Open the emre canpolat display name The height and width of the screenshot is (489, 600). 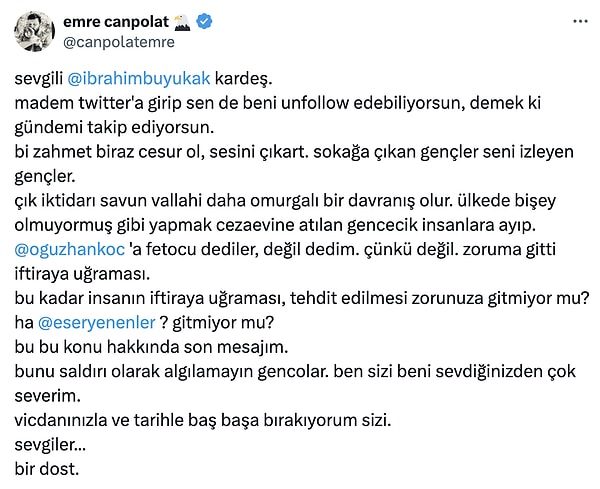click(116, 22)
